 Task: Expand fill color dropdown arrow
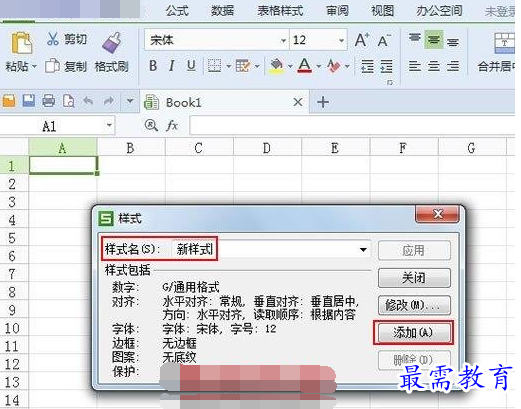pyautogui.click(x=290, y=66)
